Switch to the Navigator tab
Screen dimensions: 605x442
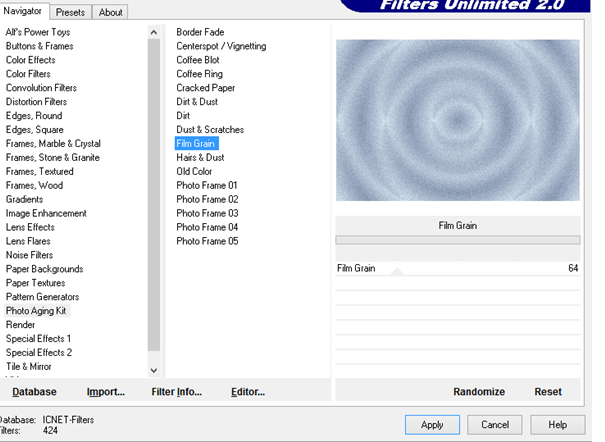click(23, 11)
